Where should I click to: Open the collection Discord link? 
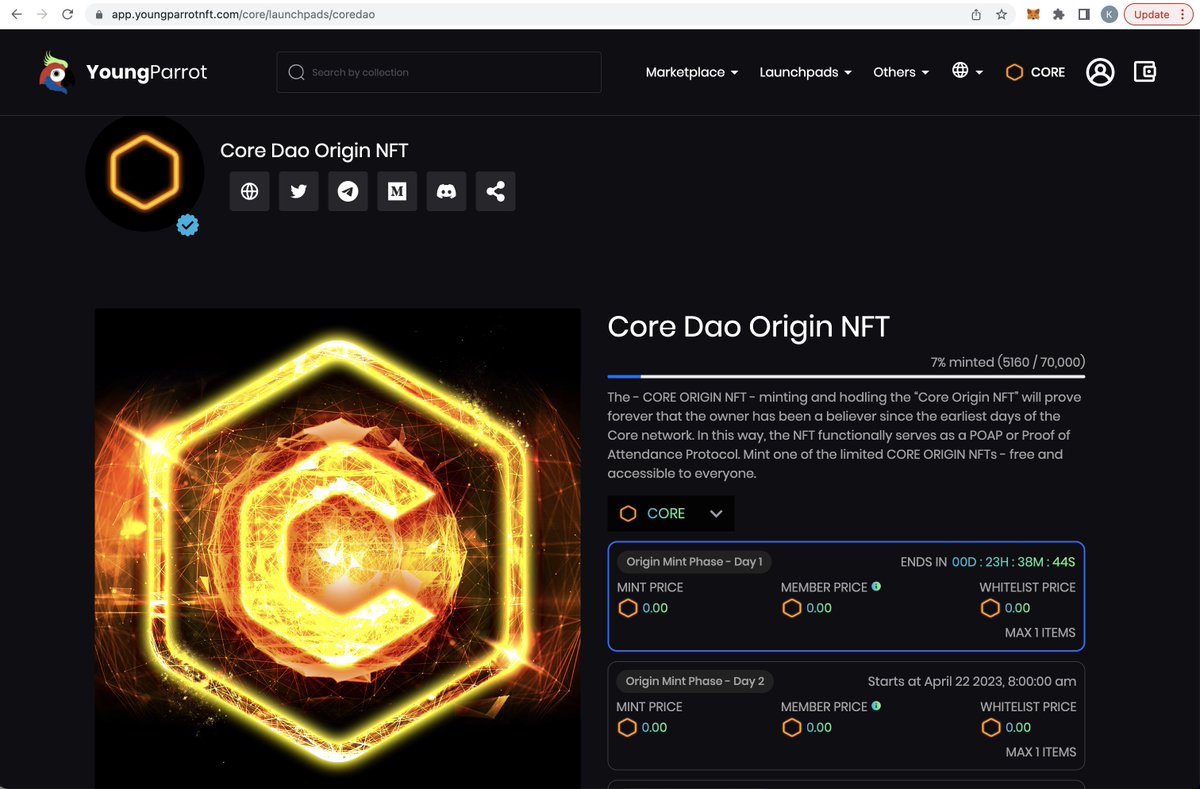[x=447, y=191]
